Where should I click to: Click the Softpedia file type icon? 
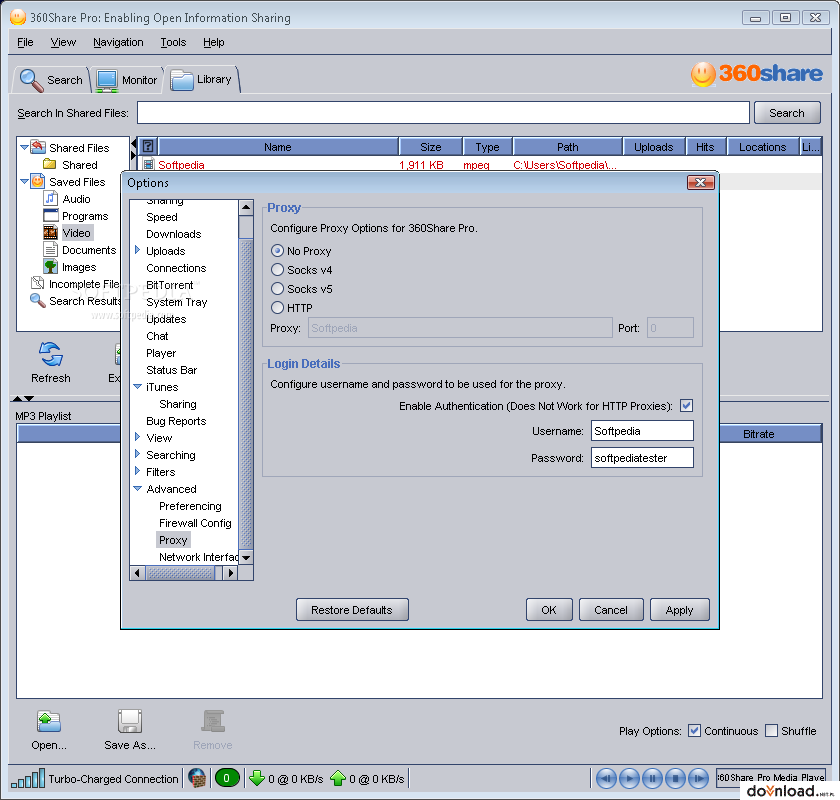148,165
